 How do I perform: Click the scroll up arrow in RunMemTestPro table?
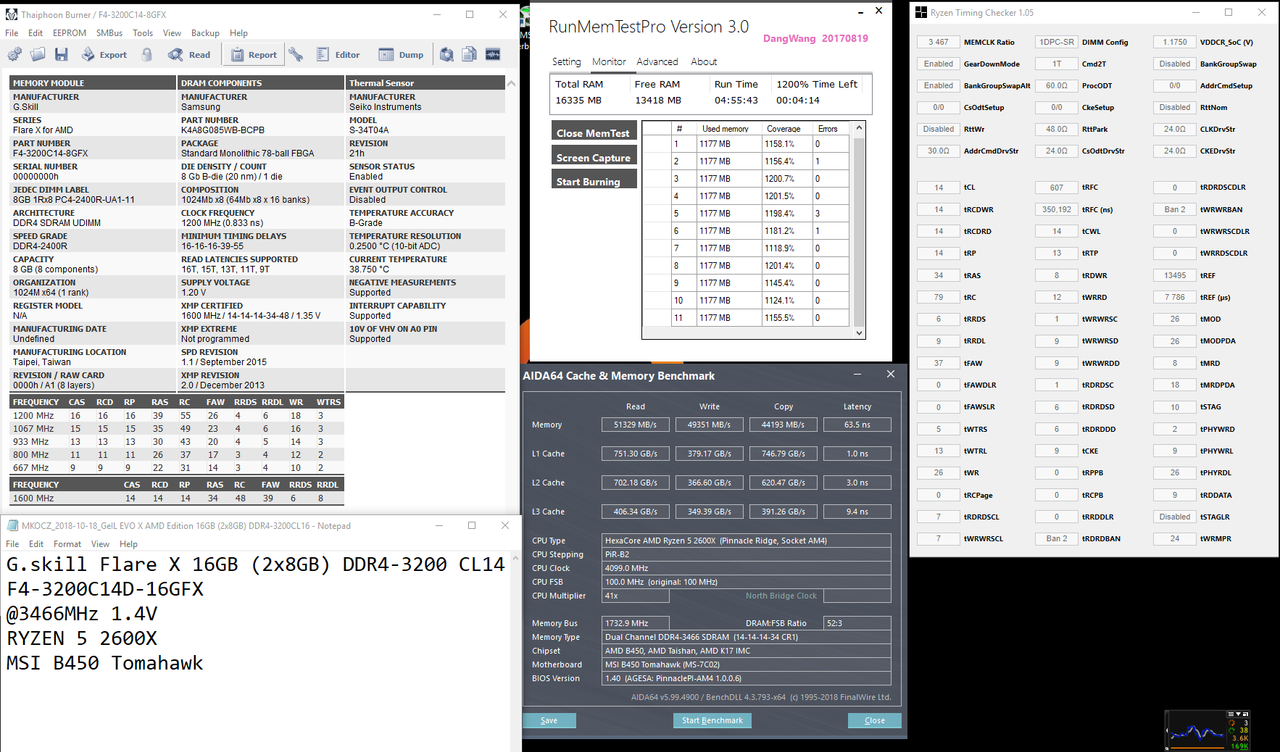(858, 129)
